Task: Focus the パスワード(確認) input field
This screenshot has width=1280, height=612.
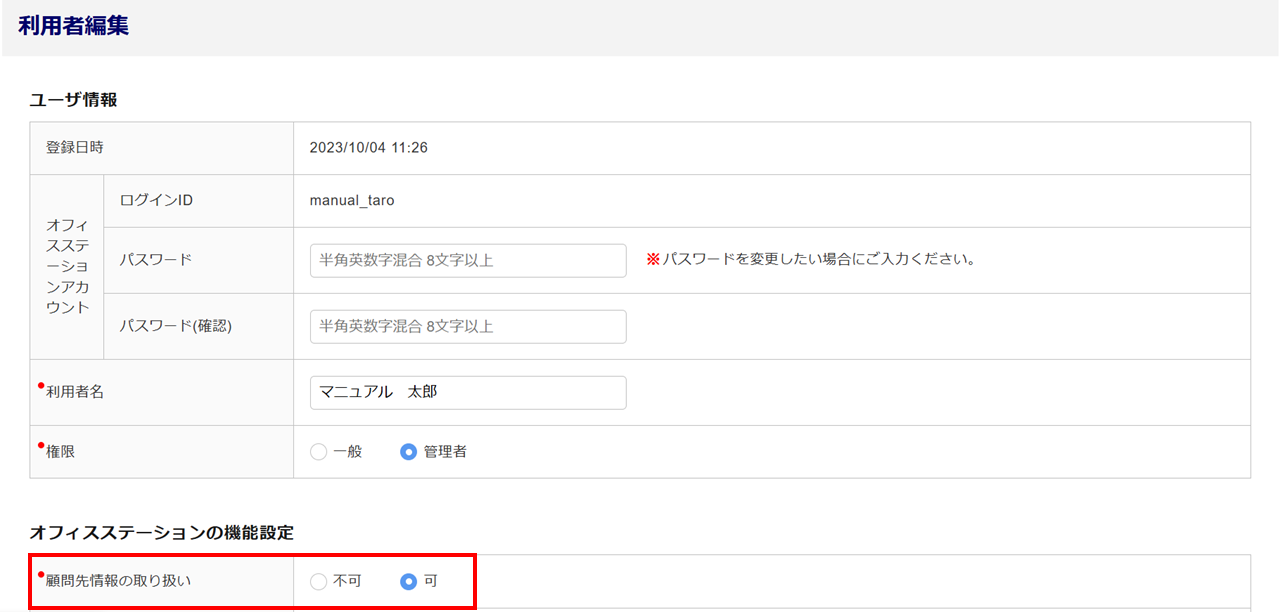Action: [x=468, y=326]
